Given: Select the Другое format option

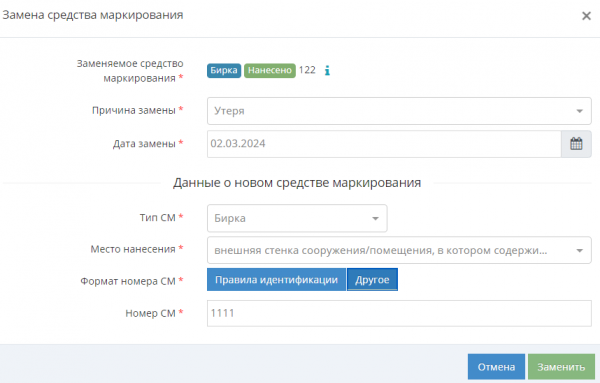Looking at the screenshot, I should (x=372, y=280).
